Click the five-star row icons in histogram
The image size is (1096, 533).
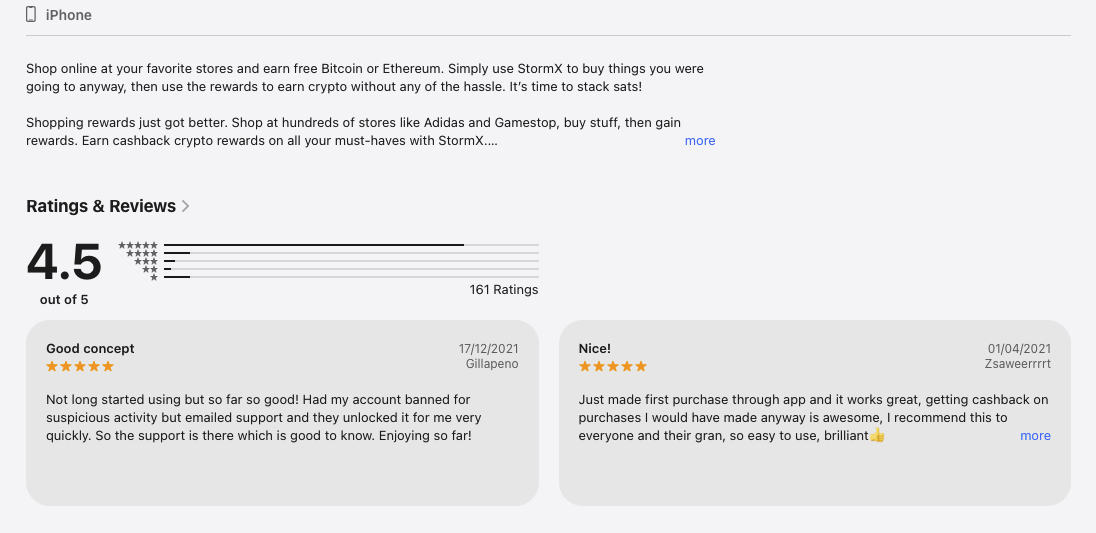pos(138,245)
